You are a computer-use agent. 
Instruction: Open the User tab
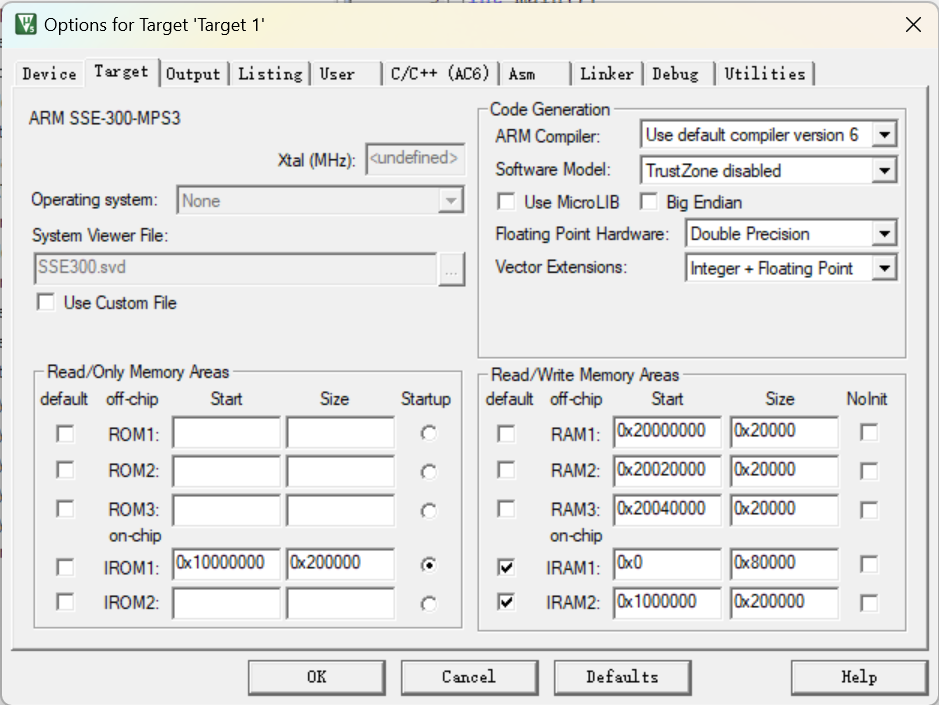(x=346, y=74)
